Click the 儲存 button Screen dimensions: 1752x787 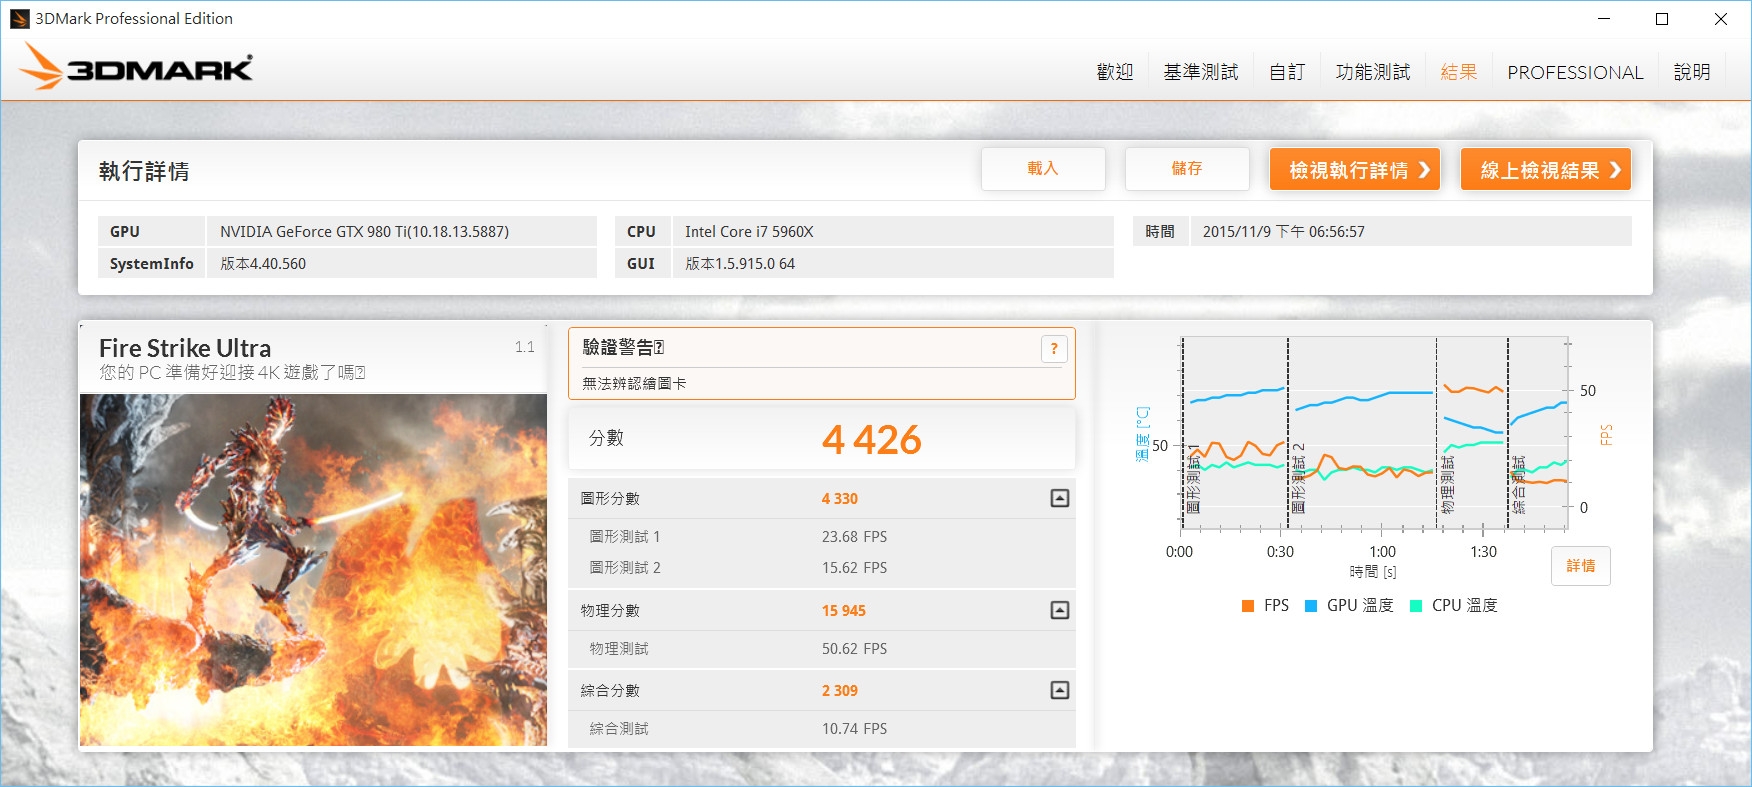(x=1187, y=169)
